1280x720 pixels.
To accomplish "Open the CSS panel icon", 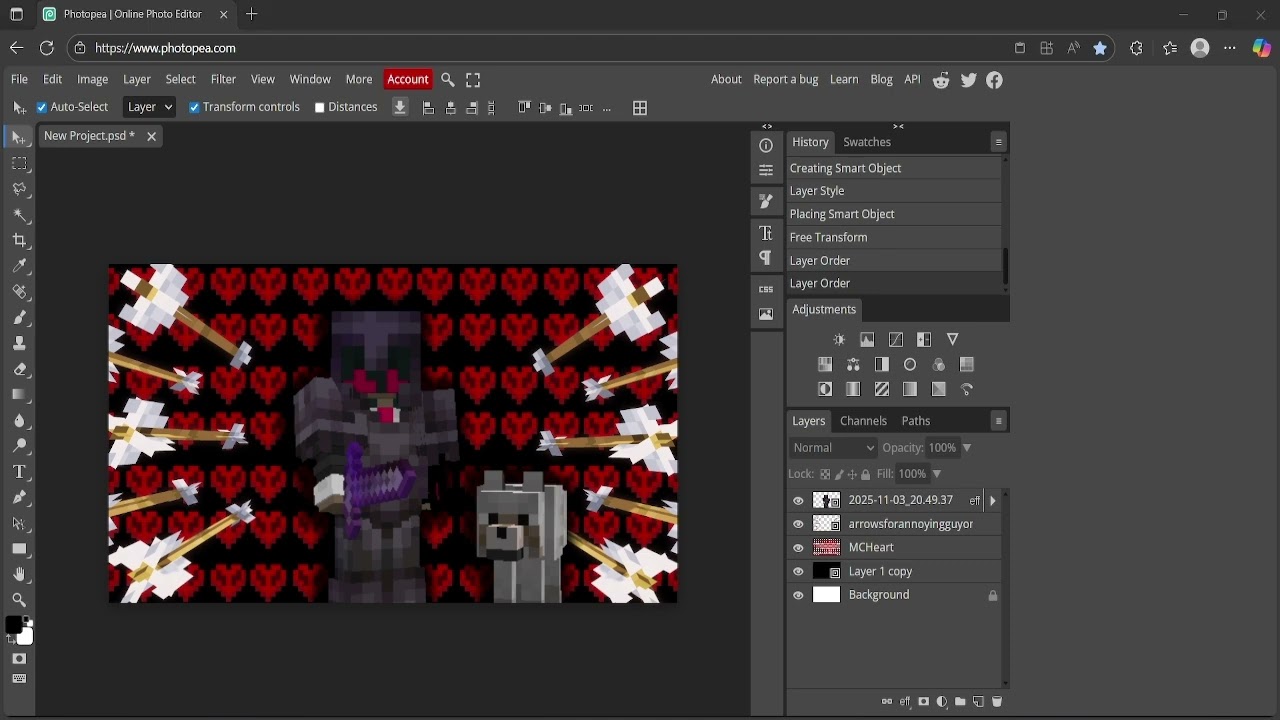I will click(x=766, y=289).
